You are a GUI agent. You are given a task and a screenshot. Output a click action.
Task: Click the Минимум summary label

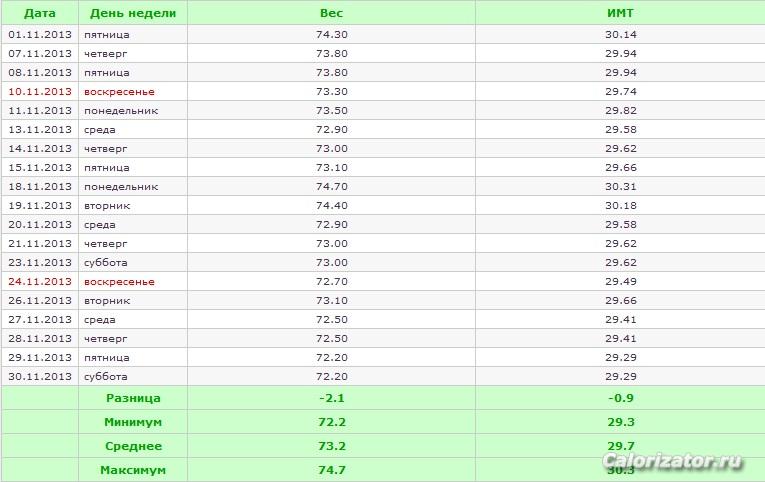[x=133, y=422]
